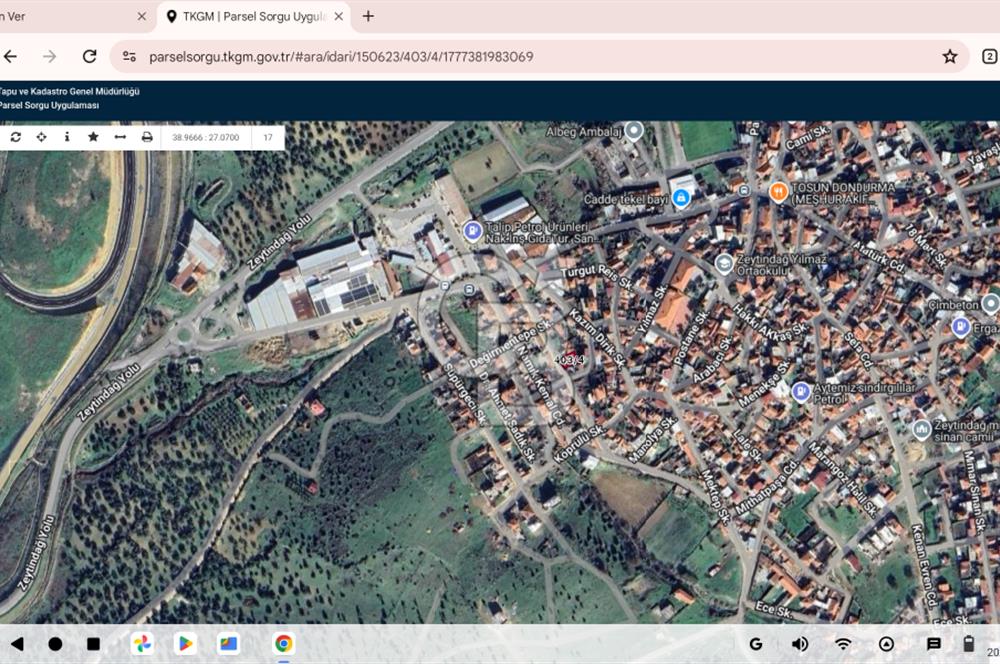Open a new tab with the plus button
1000x664 pixels.
370,16
